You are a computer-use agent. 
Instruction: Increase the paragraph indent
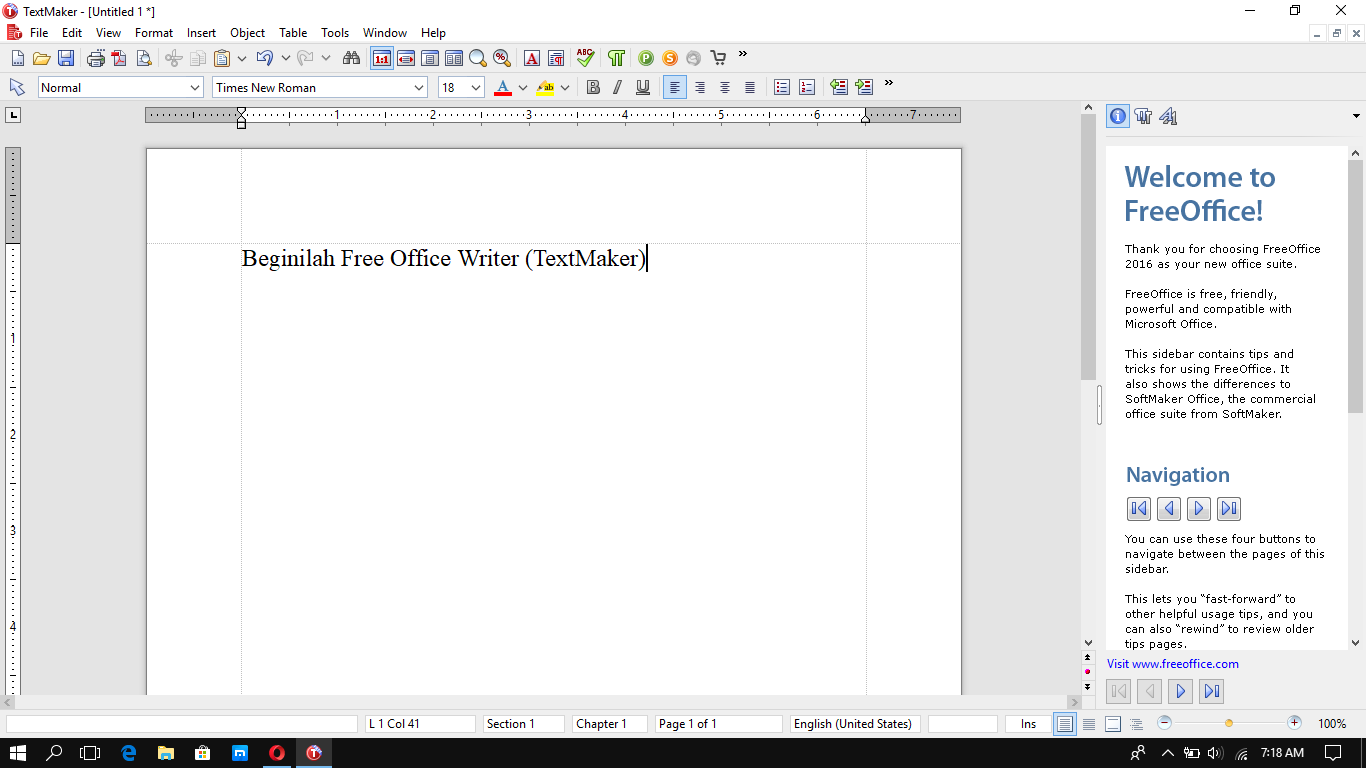tap(864, 87)
